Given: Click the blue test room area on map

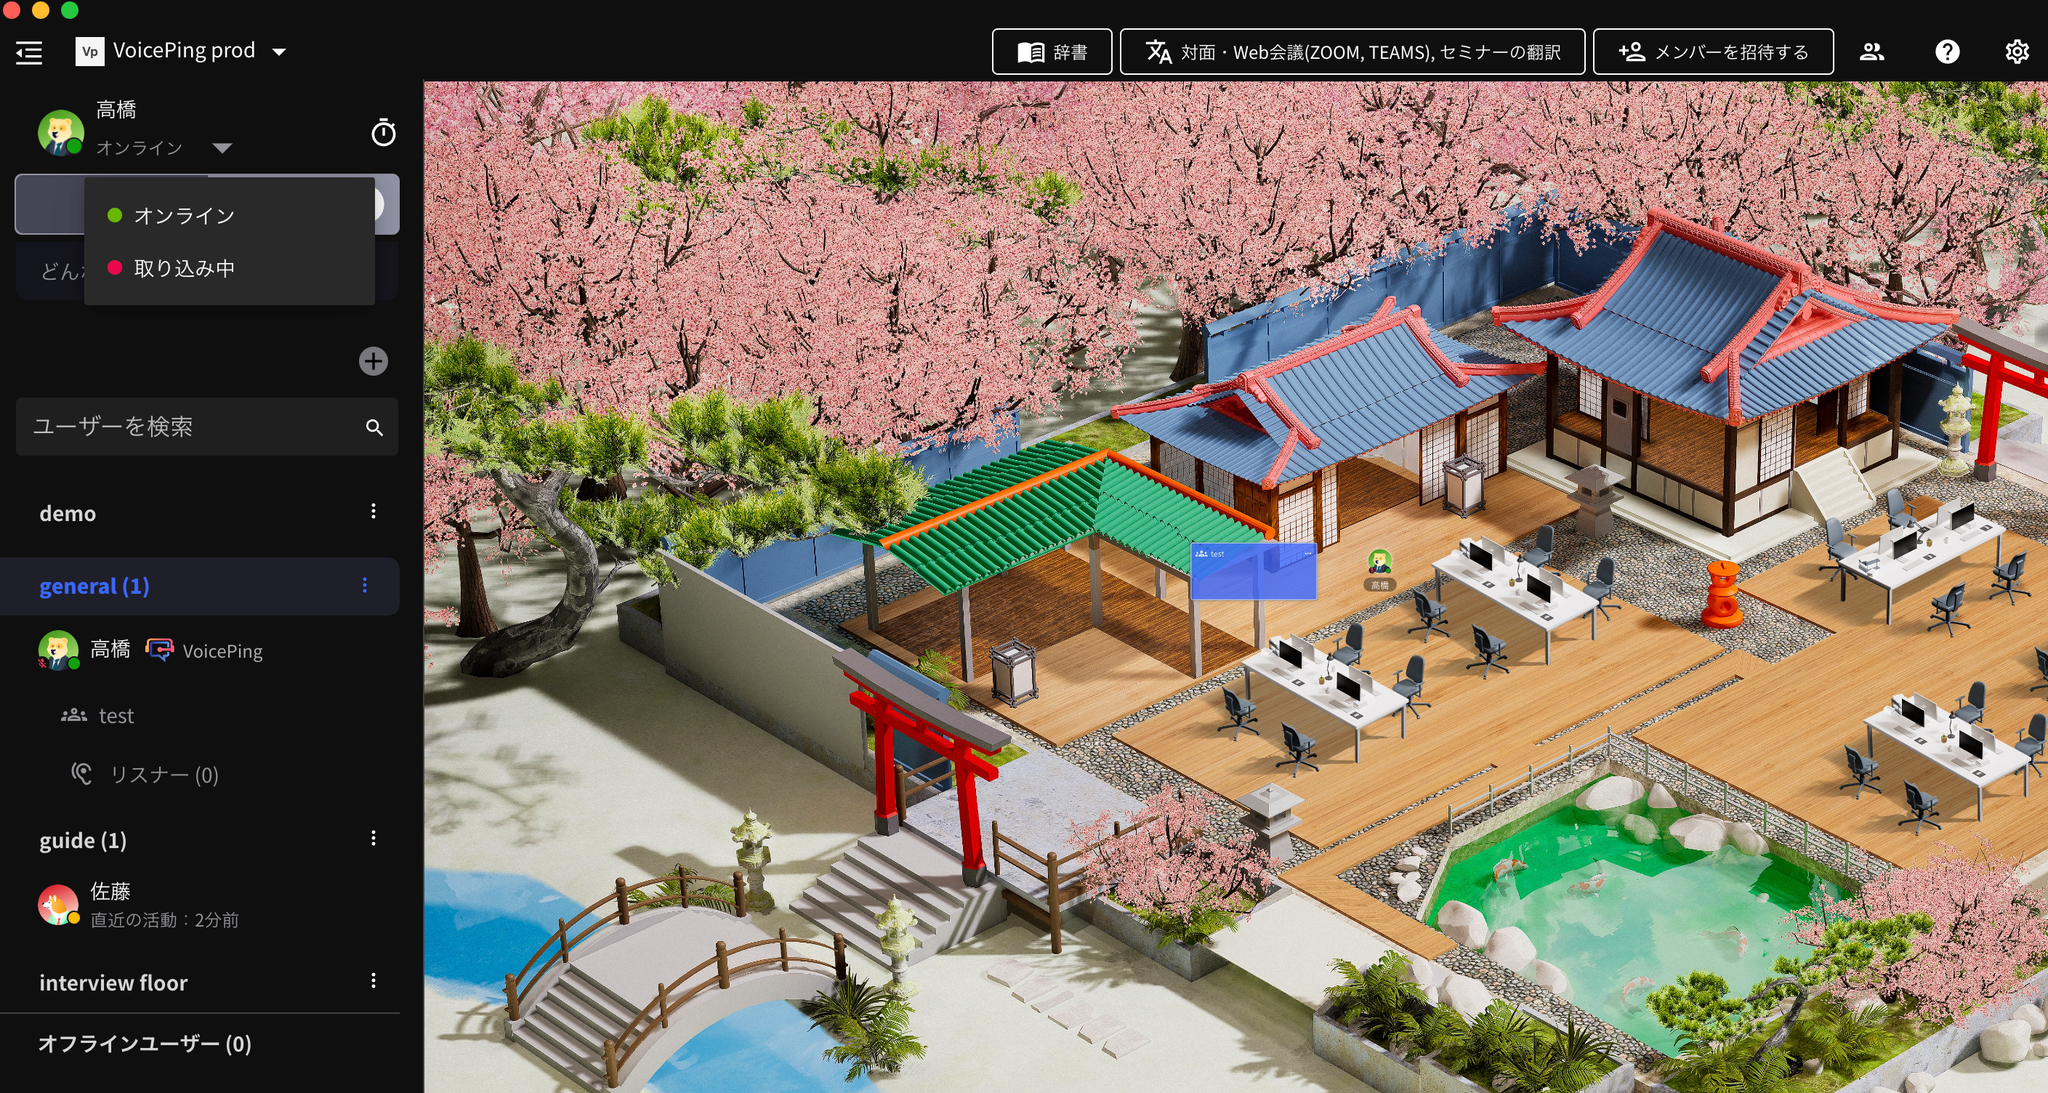Looking at the screenshot, I should (x=1252, y=574).
